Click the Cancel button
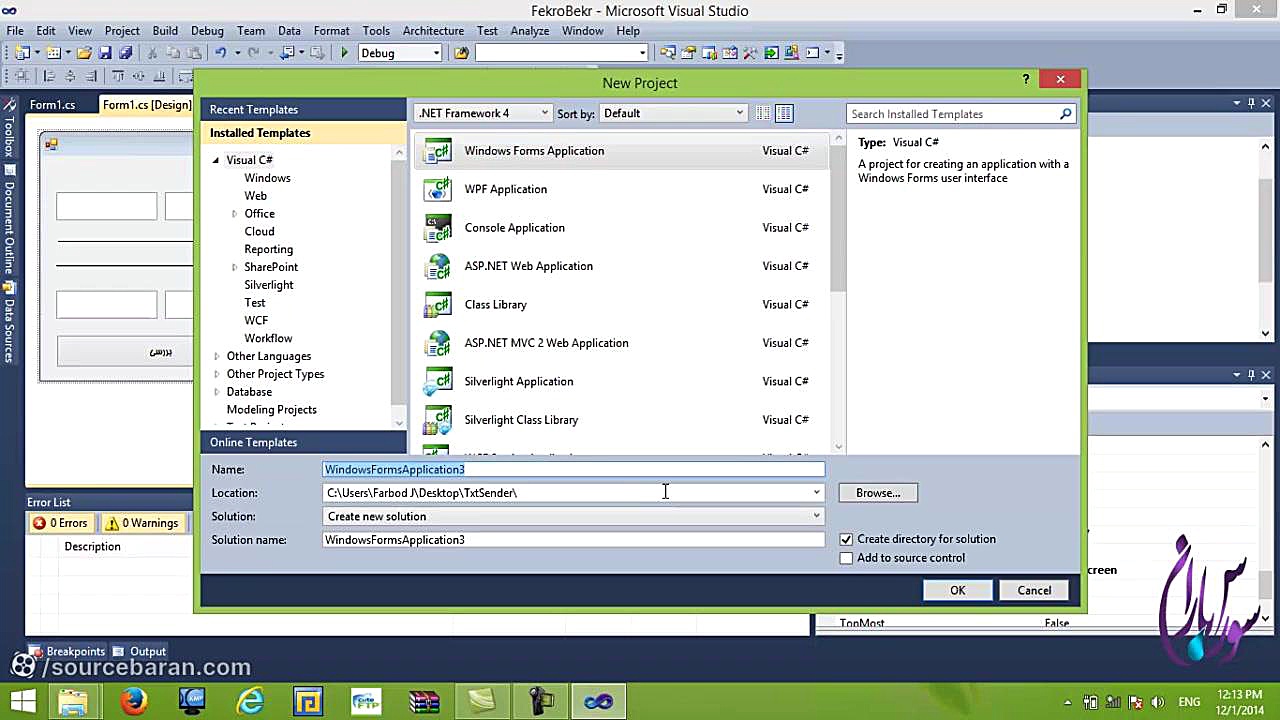The width and height of the screenshot is (1280, 720). (1034, 591)
